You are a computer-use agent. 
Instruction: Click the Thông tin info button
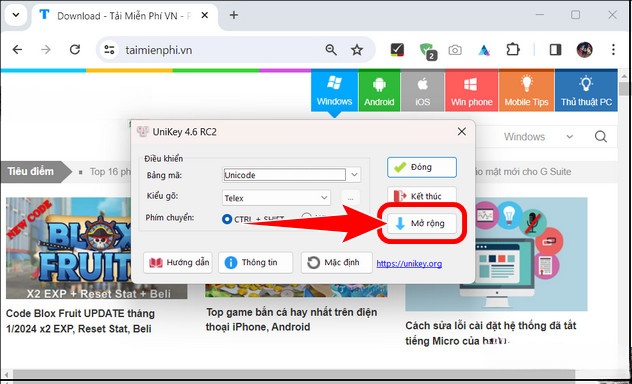[256, 263]
